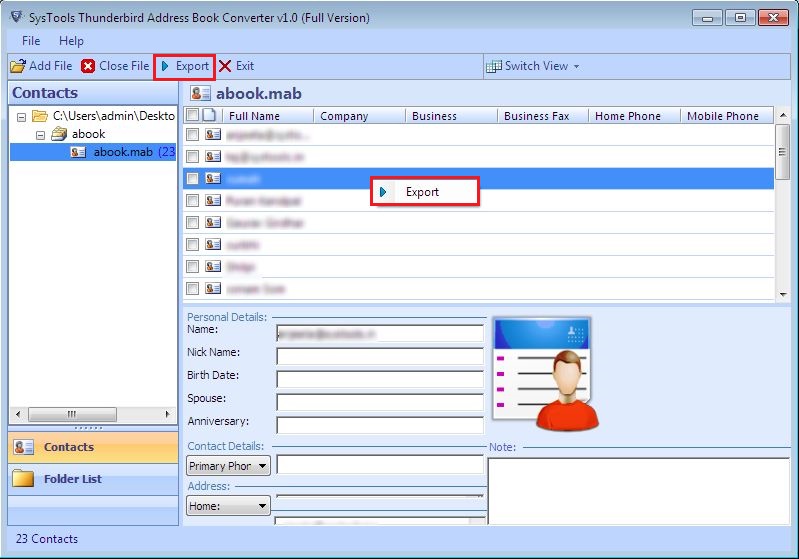Select the abook folder in tree
Screen dimensions: 799x559
pyautogui.click(x=88, y=134)
